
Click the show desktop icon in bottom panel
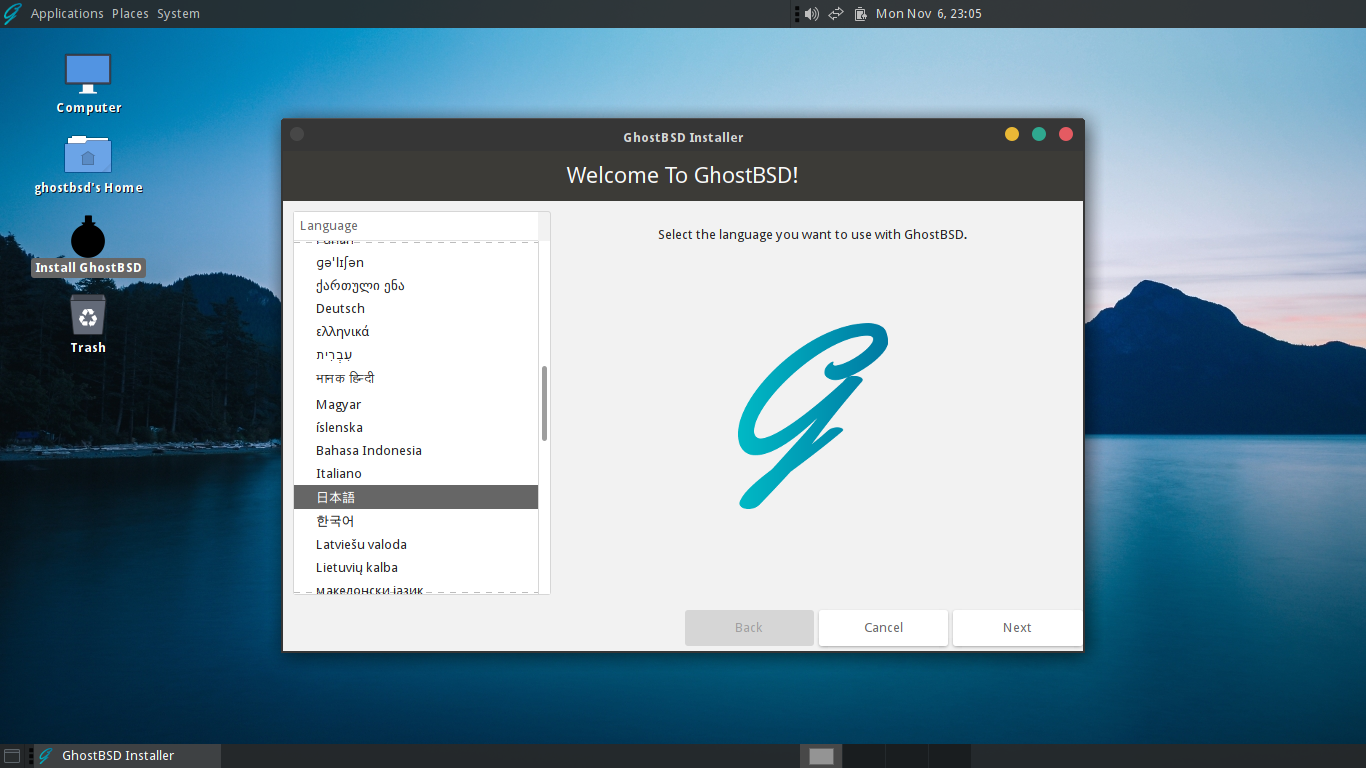pyautogui.click(x=12, y=756)
